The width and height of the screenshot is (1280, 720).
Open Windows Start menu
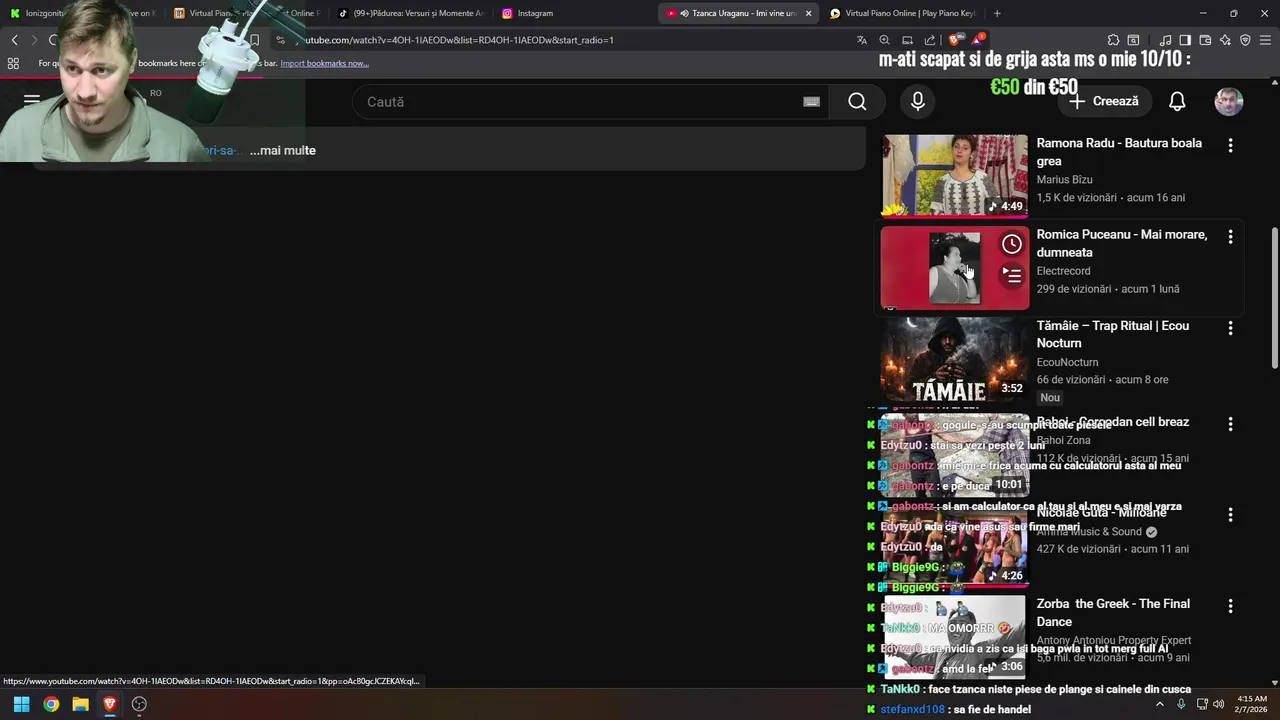21,704
